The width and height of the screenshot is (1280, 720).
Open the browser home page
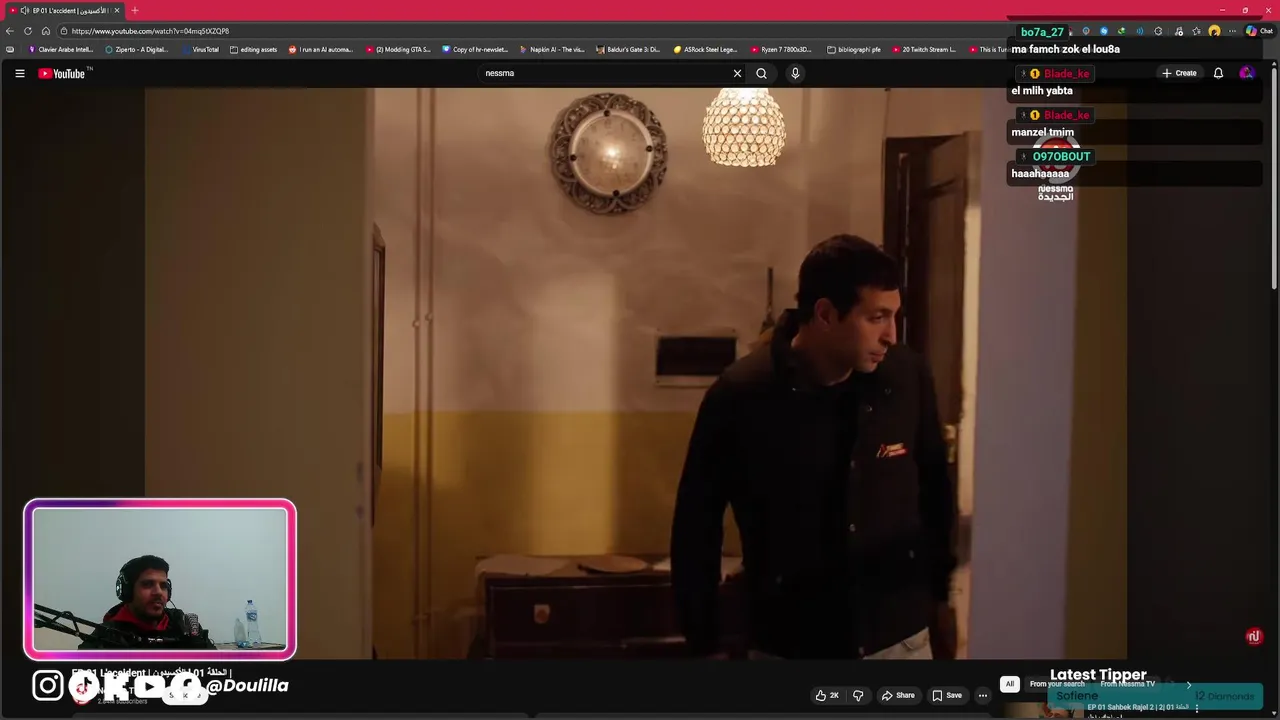click(46, 31)
